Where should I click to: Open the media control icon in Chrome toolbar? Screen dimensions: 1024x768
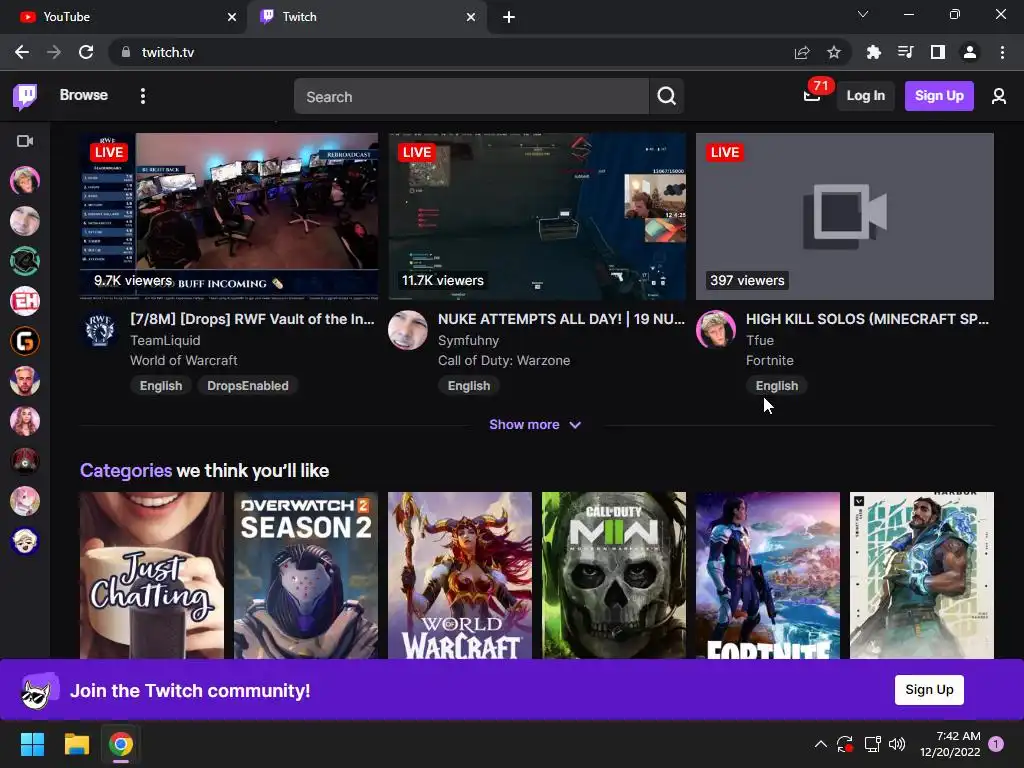pos(905,52)
